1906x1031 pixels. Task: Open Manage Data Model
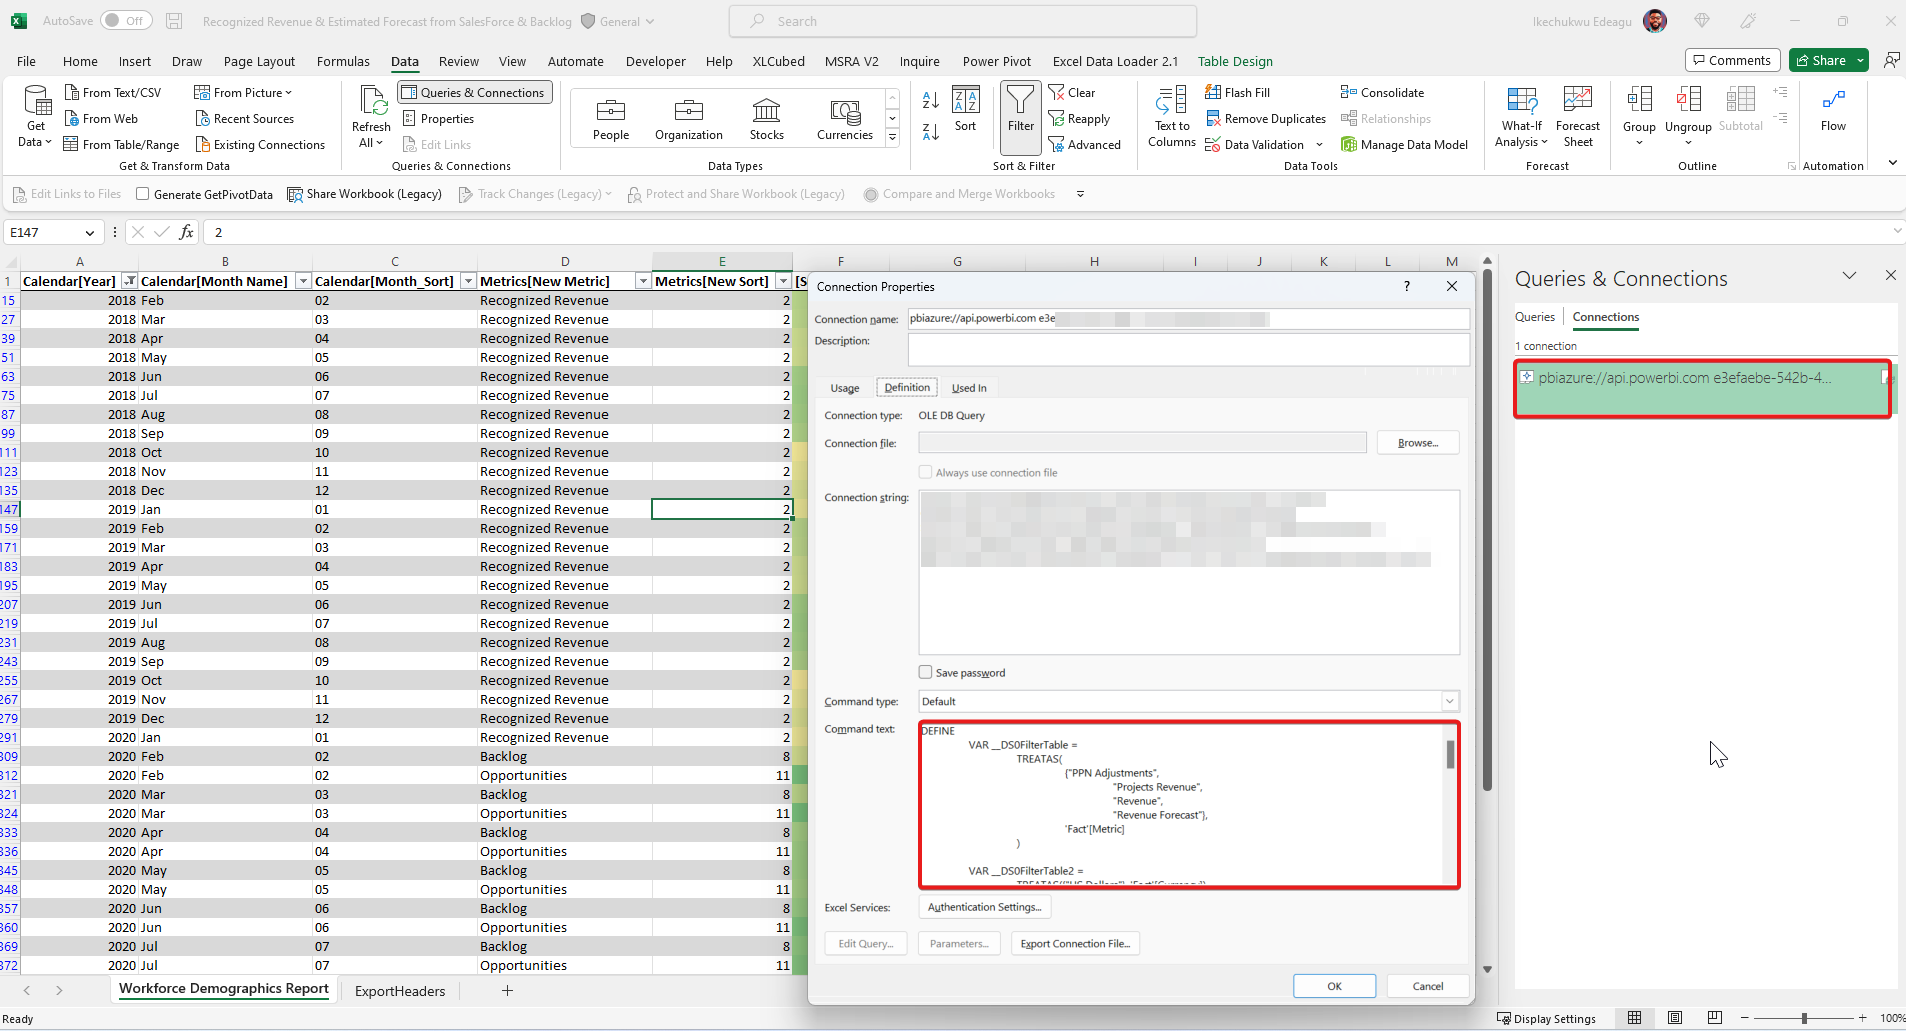(1404, 144)
